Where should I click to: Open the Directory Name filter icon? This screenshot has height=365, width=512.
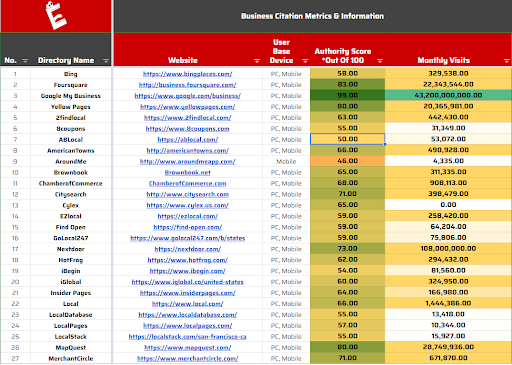click(x=106, y=61)
